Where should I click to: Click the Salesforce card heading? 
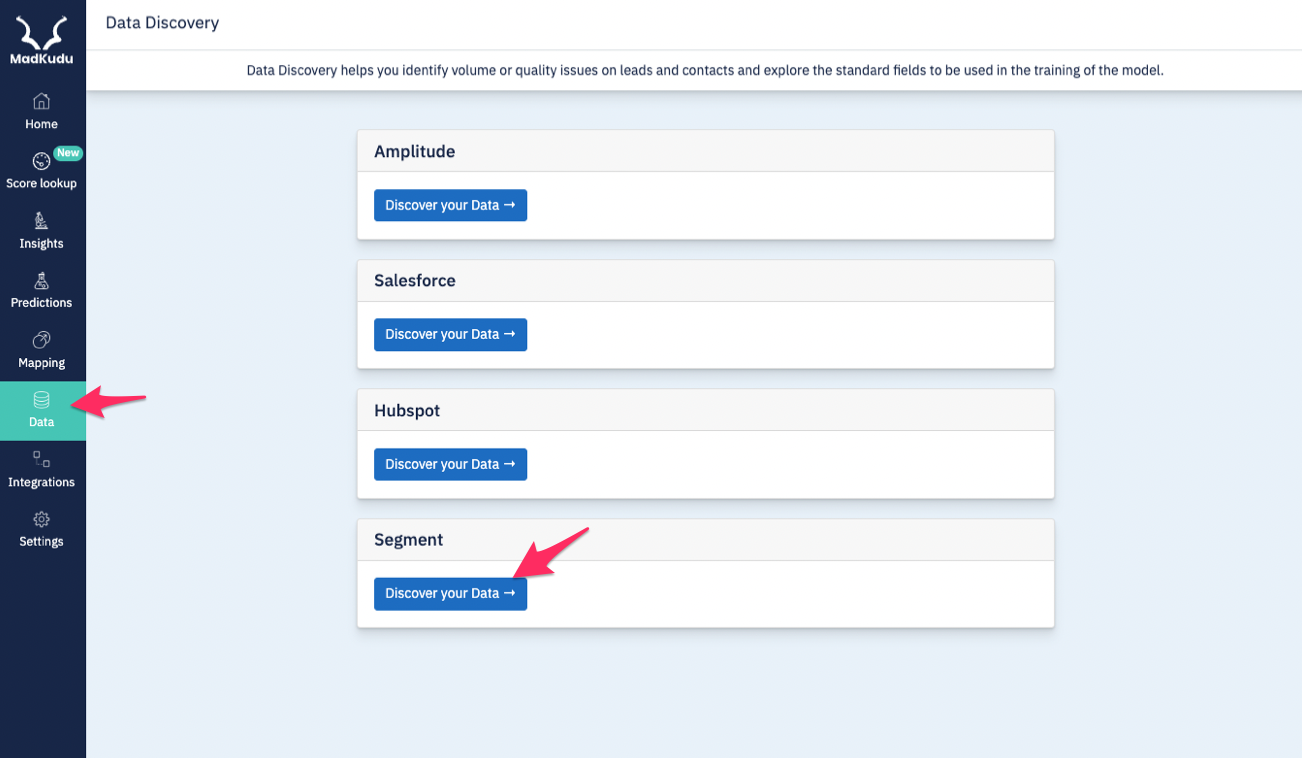[414, 281]
